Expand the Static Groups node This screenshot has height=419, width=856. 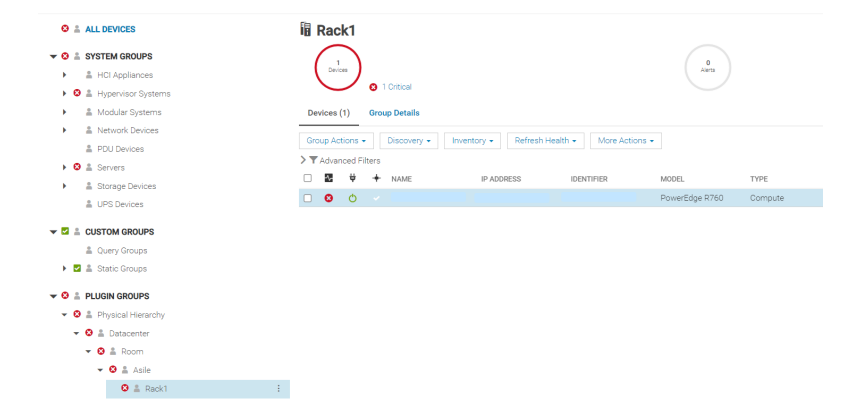point(64,268)
